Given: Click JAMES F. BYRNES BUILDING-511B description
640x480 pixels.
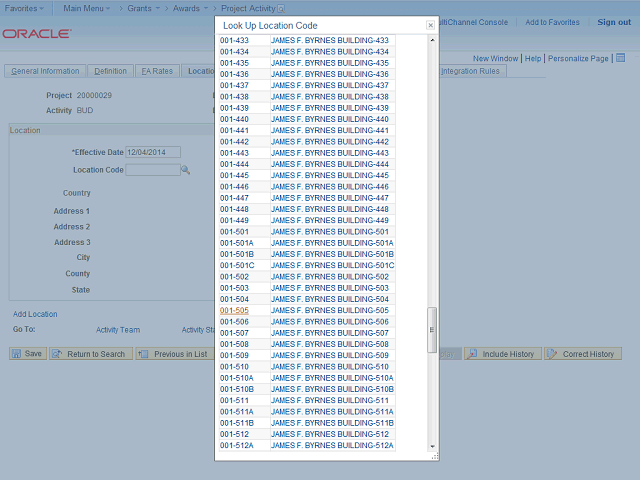Looking at the screenshot, I should [x=332, y=423].
